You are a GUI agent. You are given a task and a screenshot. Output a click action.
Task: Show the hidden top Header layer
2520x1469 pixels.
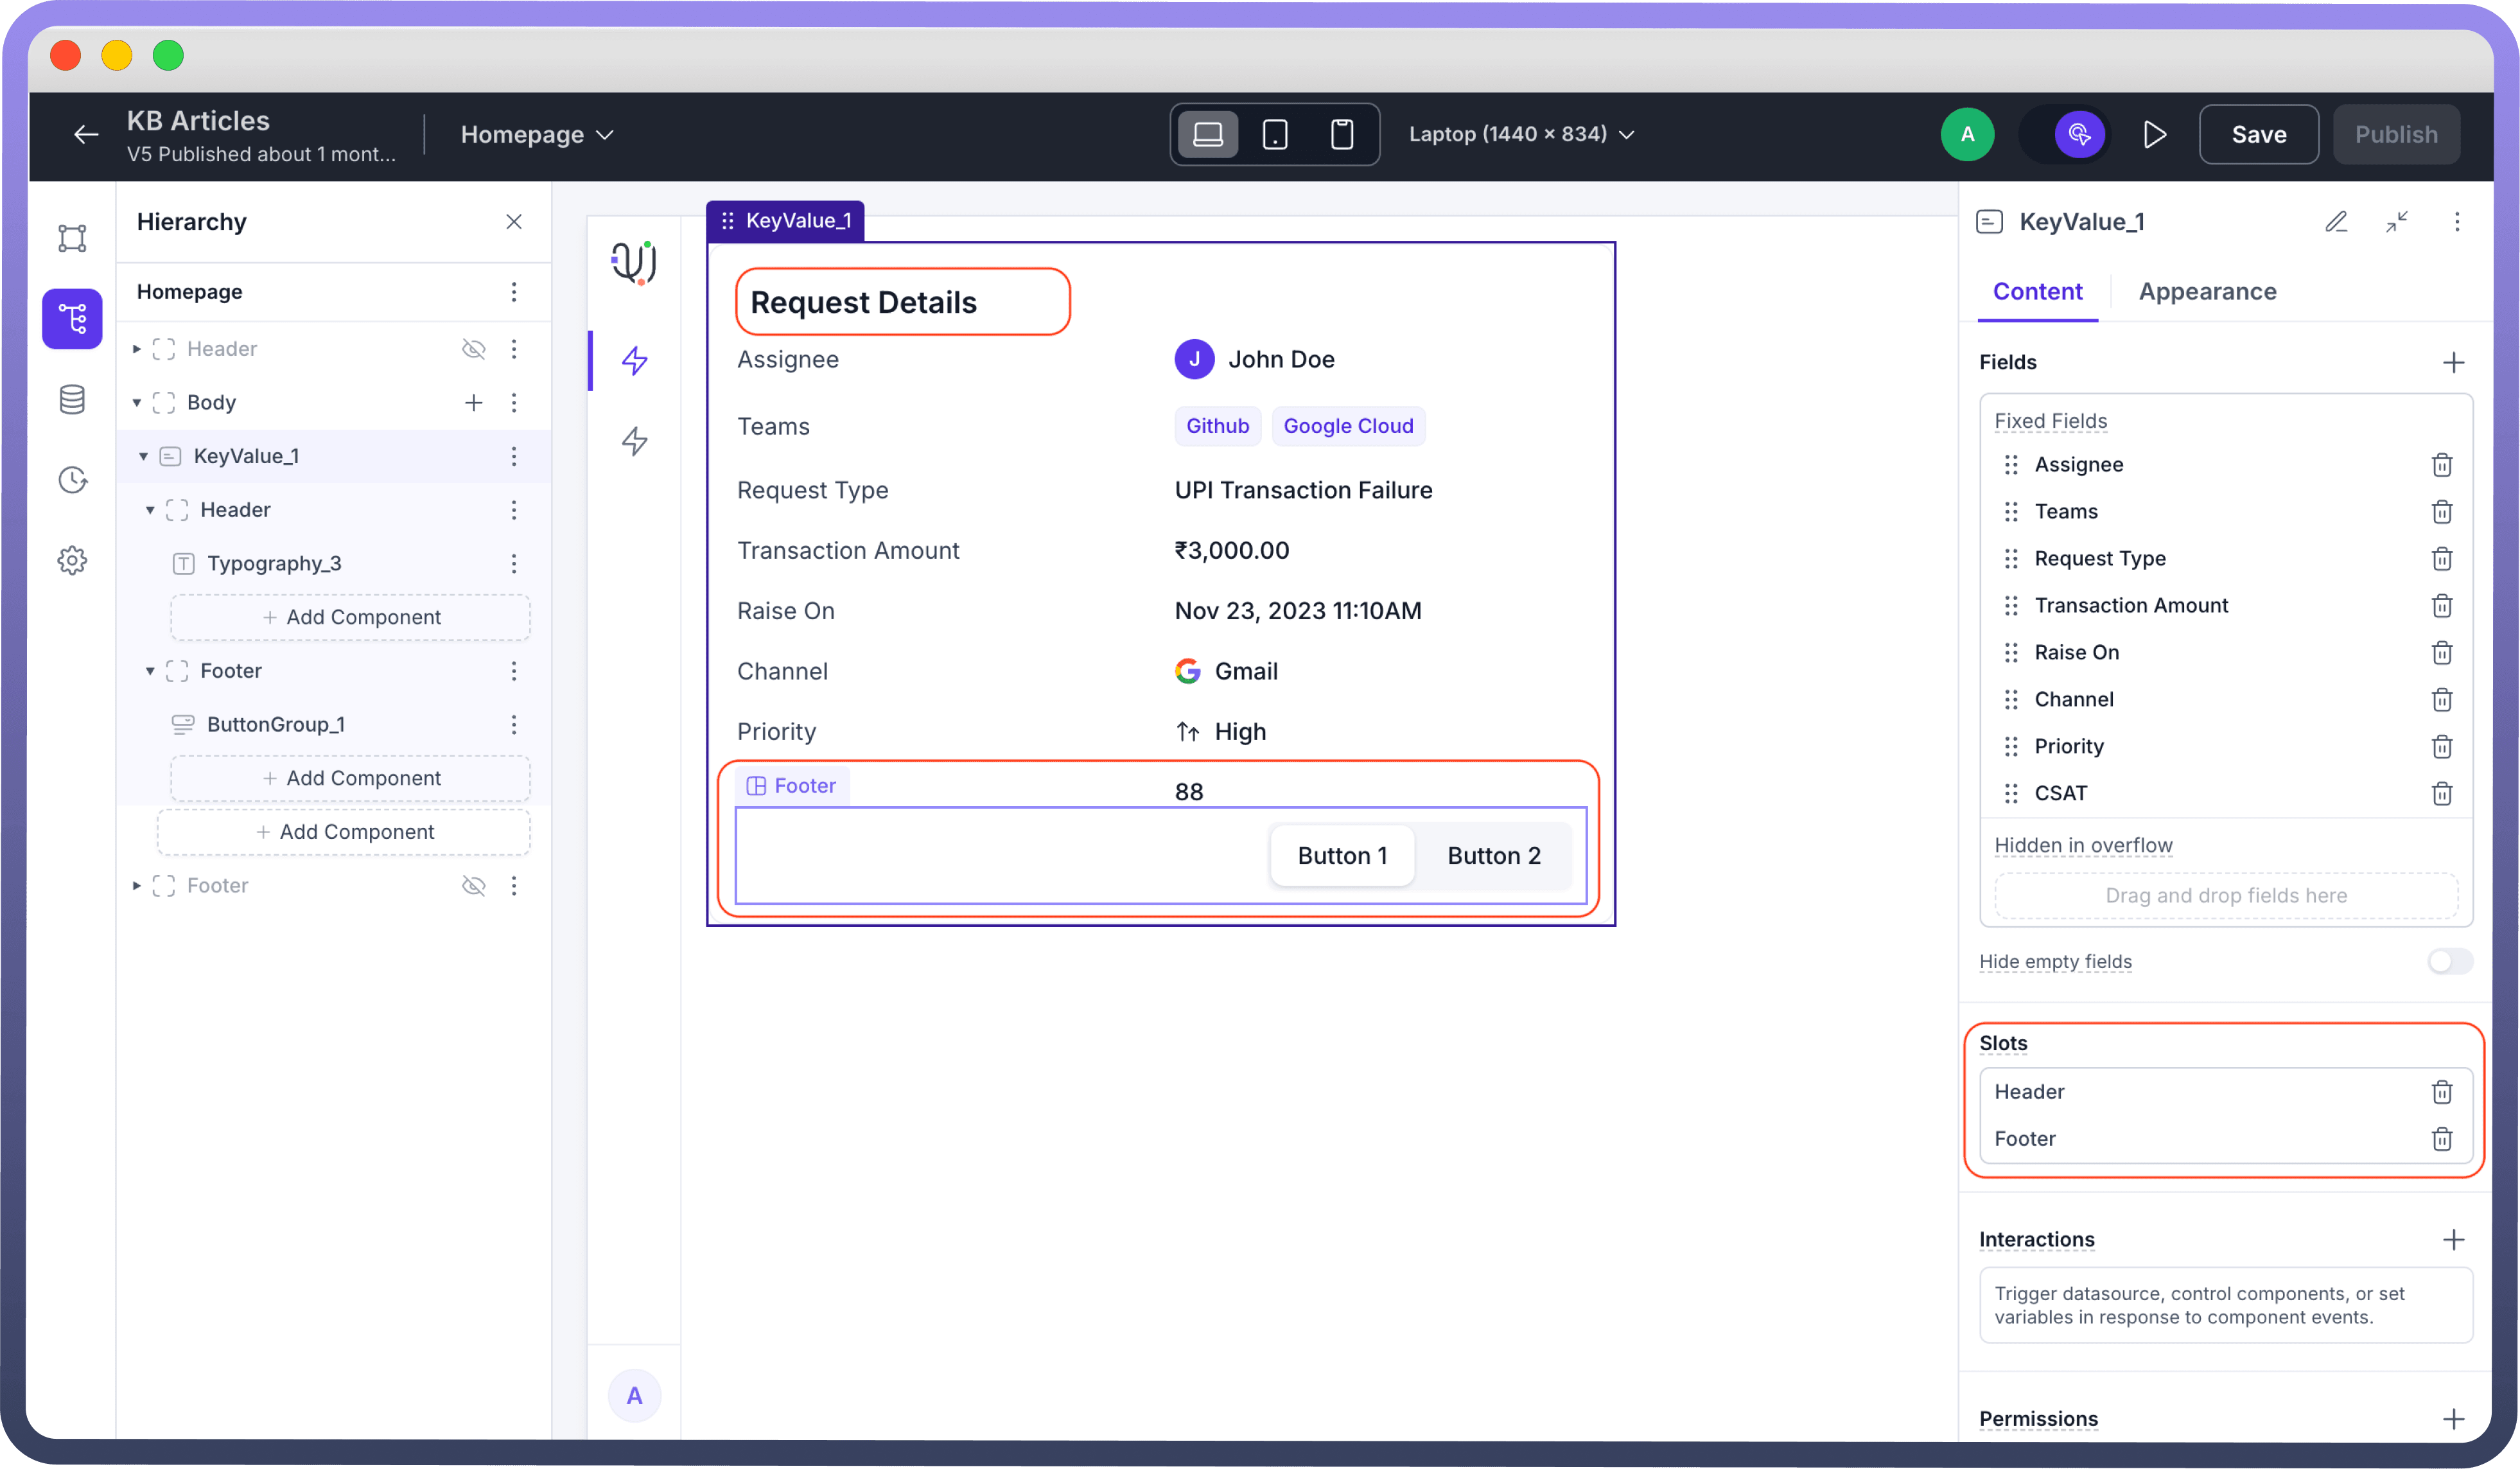(x=473, y=349)
